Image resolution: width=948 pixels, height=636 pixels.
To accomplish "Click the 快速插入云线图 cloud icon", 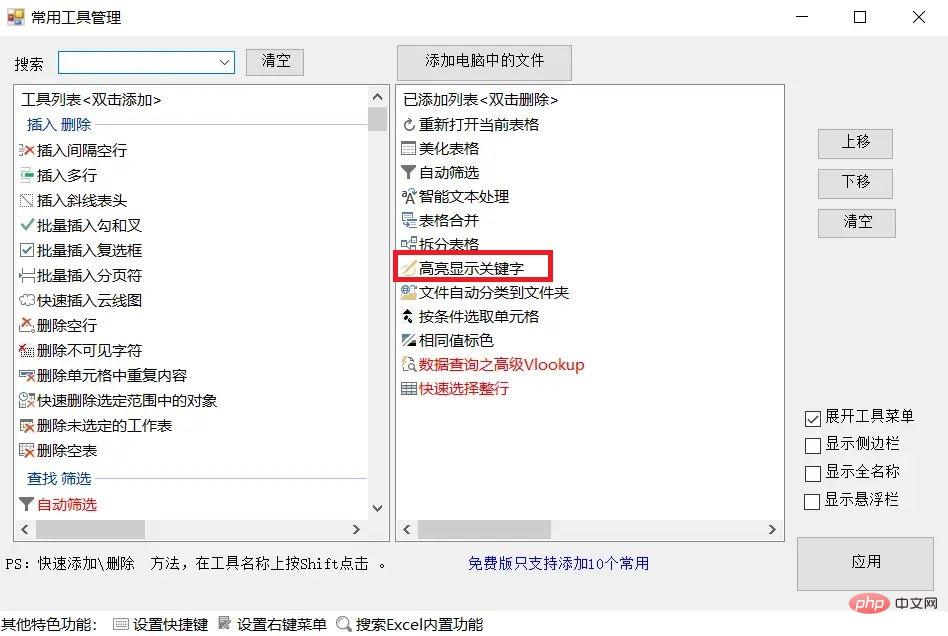I will [27, 300].
